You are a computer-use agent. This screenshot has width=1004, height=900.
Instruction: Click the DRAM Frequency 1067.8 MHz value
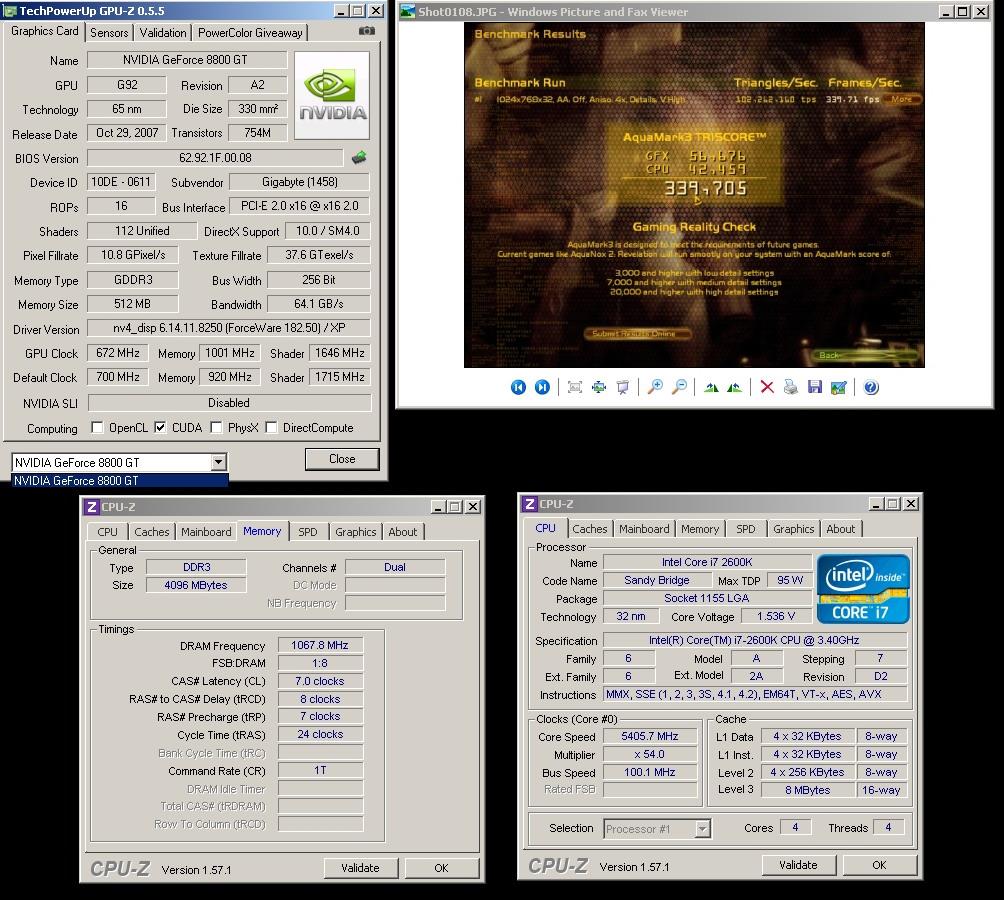(x=320, y=645)
